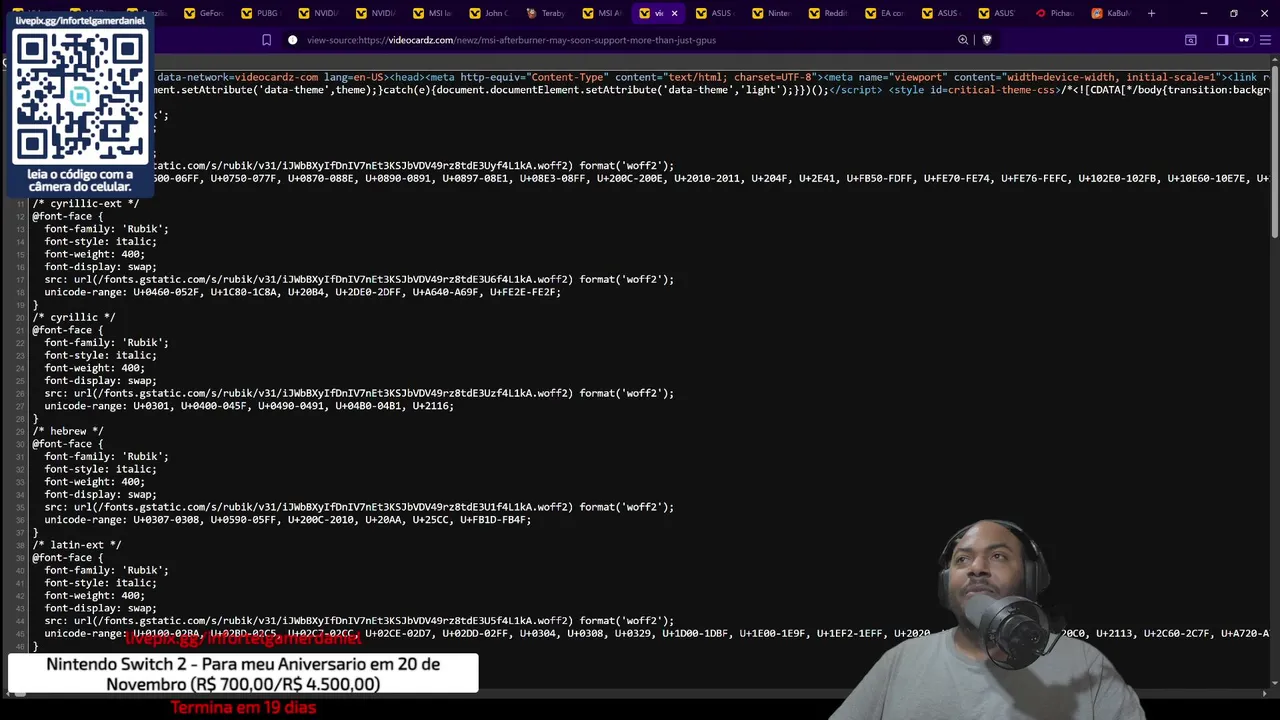Switch to the Nintendo tab
Image resolution: width=1280 pixels, height=720 pixels.
[773, 13]
